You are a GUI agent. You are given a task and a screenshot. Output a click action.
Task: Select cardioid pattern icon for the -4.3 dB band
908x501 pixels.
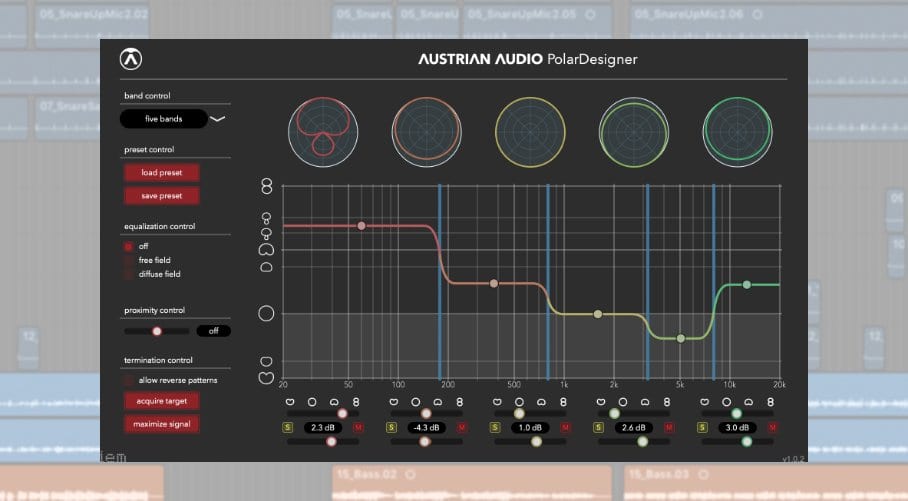pyautogui.click(x=438, y=401)
